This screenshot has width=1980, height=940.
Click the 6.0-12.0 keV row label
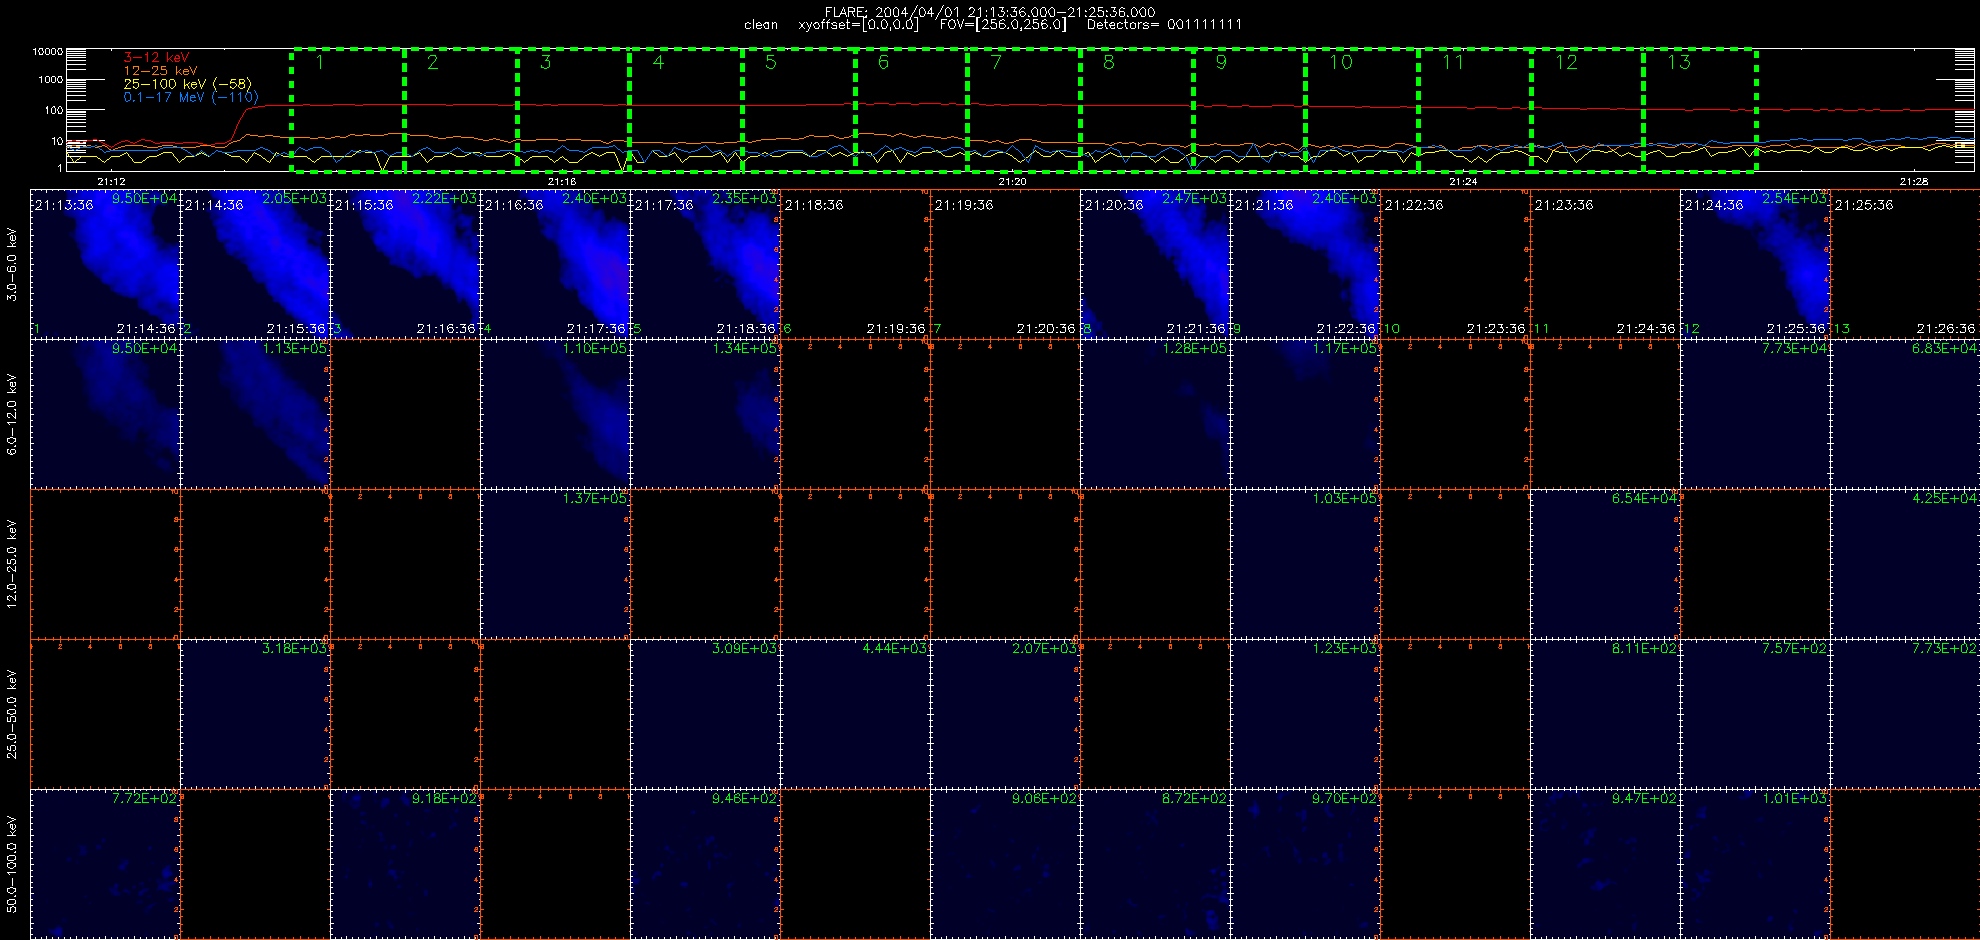tap(12, 414)
